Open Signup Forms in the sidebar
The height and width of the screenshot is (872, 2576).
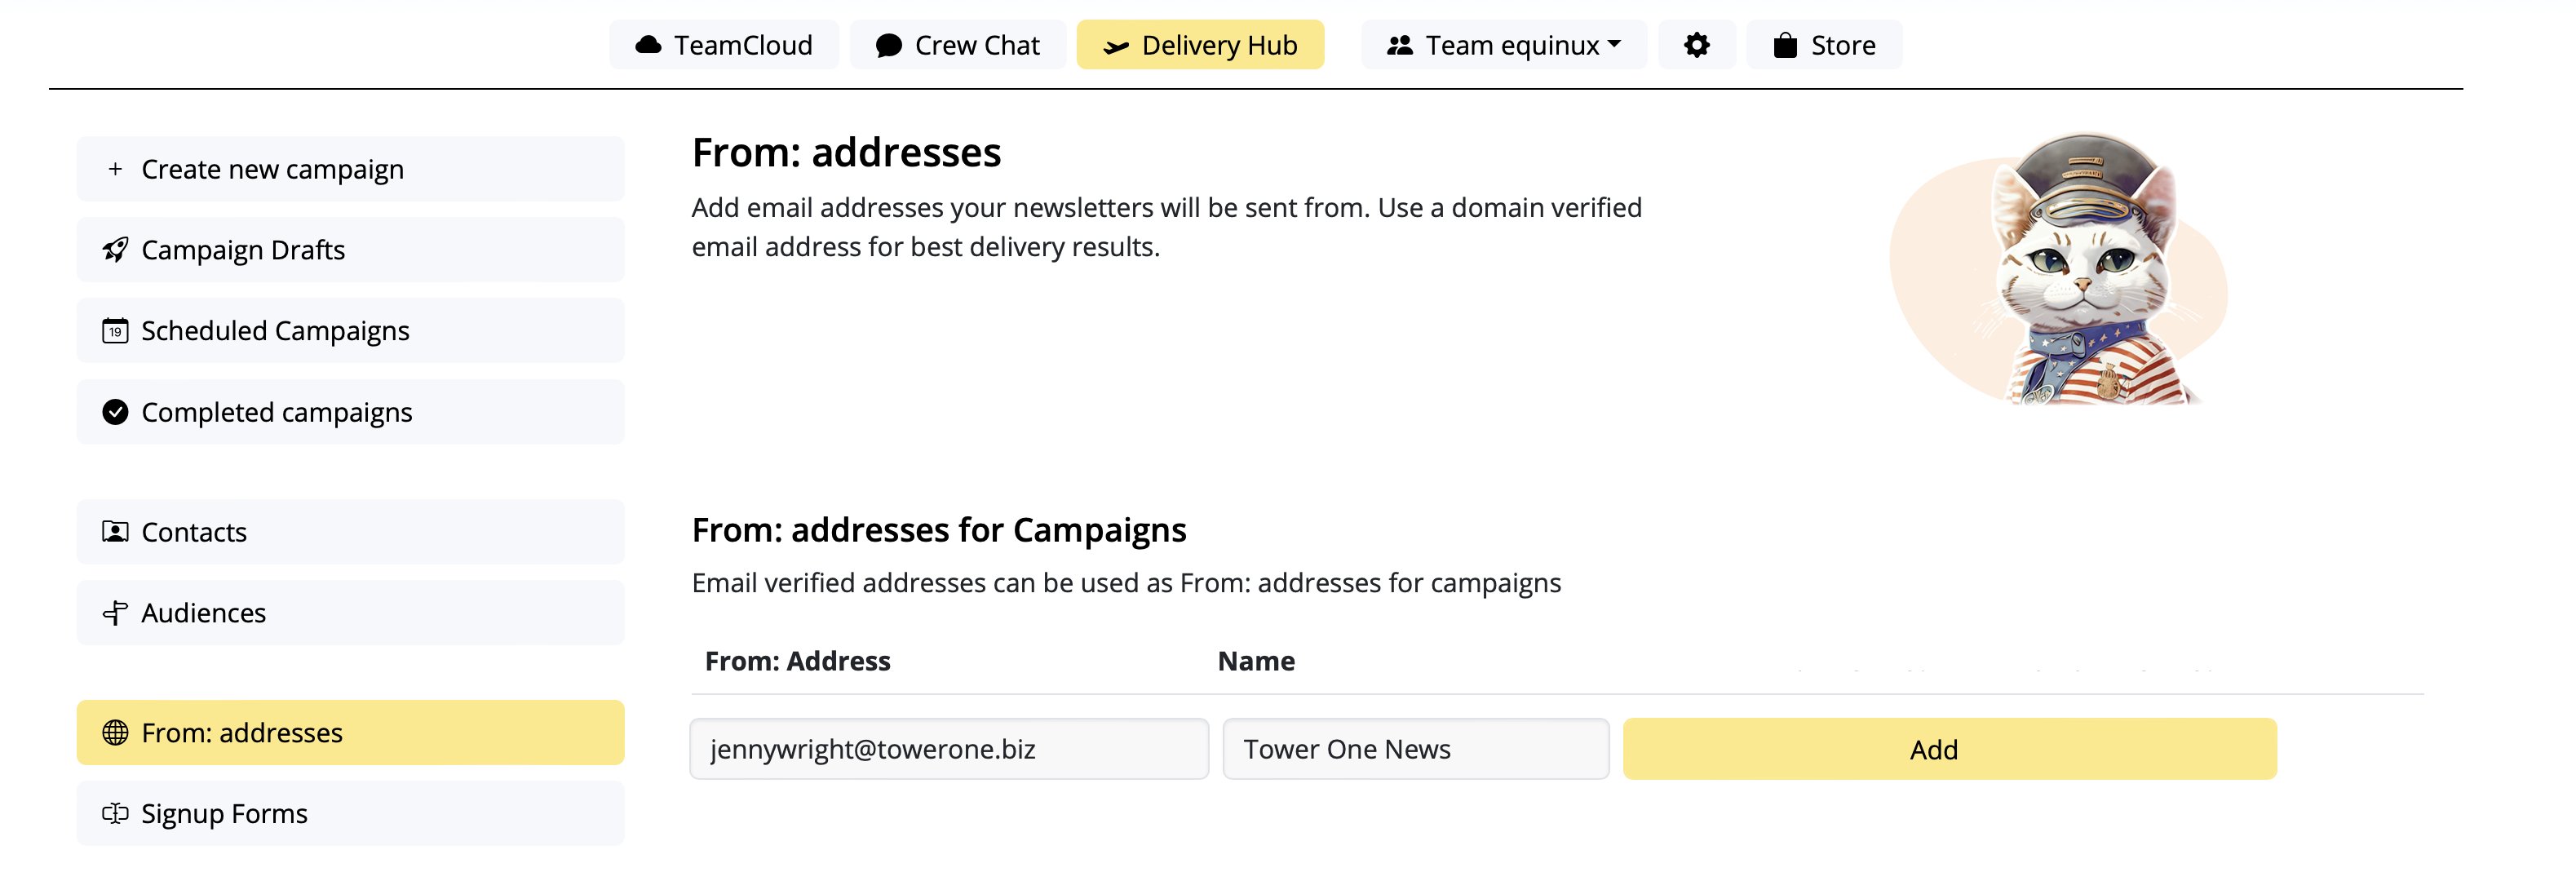point(350,814)
